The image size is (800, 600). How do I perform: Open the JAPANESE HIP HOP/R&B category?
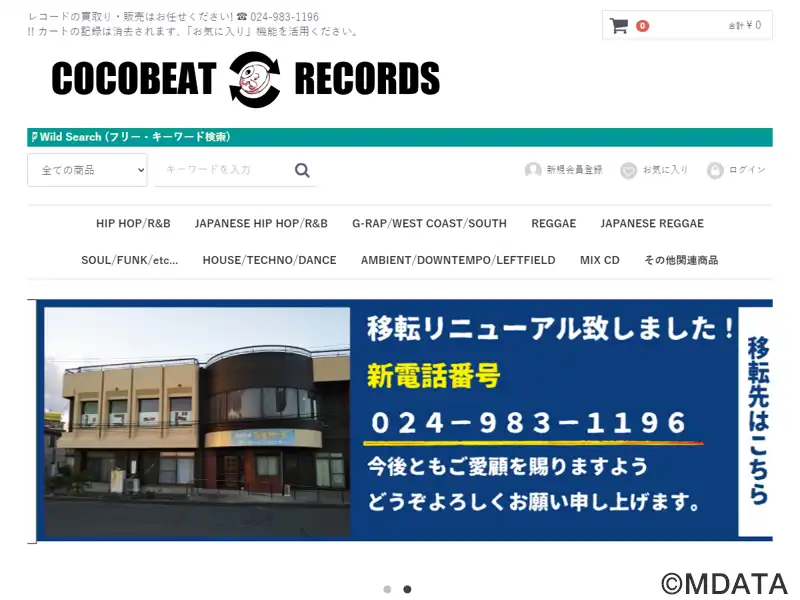tap(261, 223)
